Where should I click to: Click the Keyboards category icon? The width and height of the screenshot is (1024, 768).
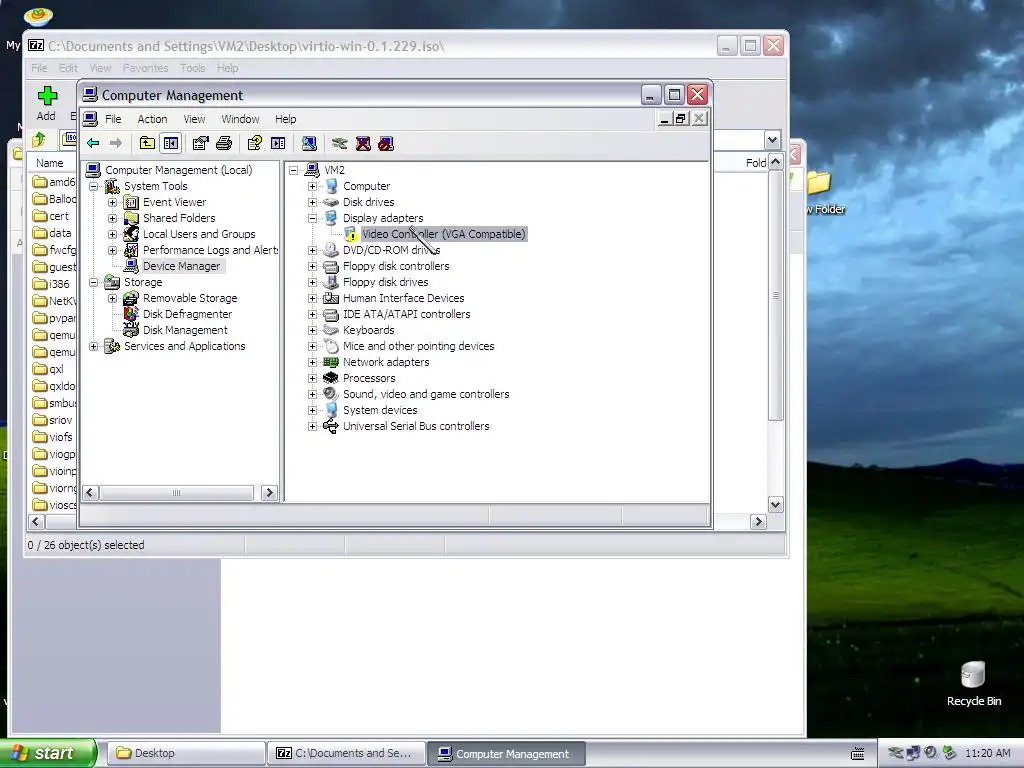(331, 330)
